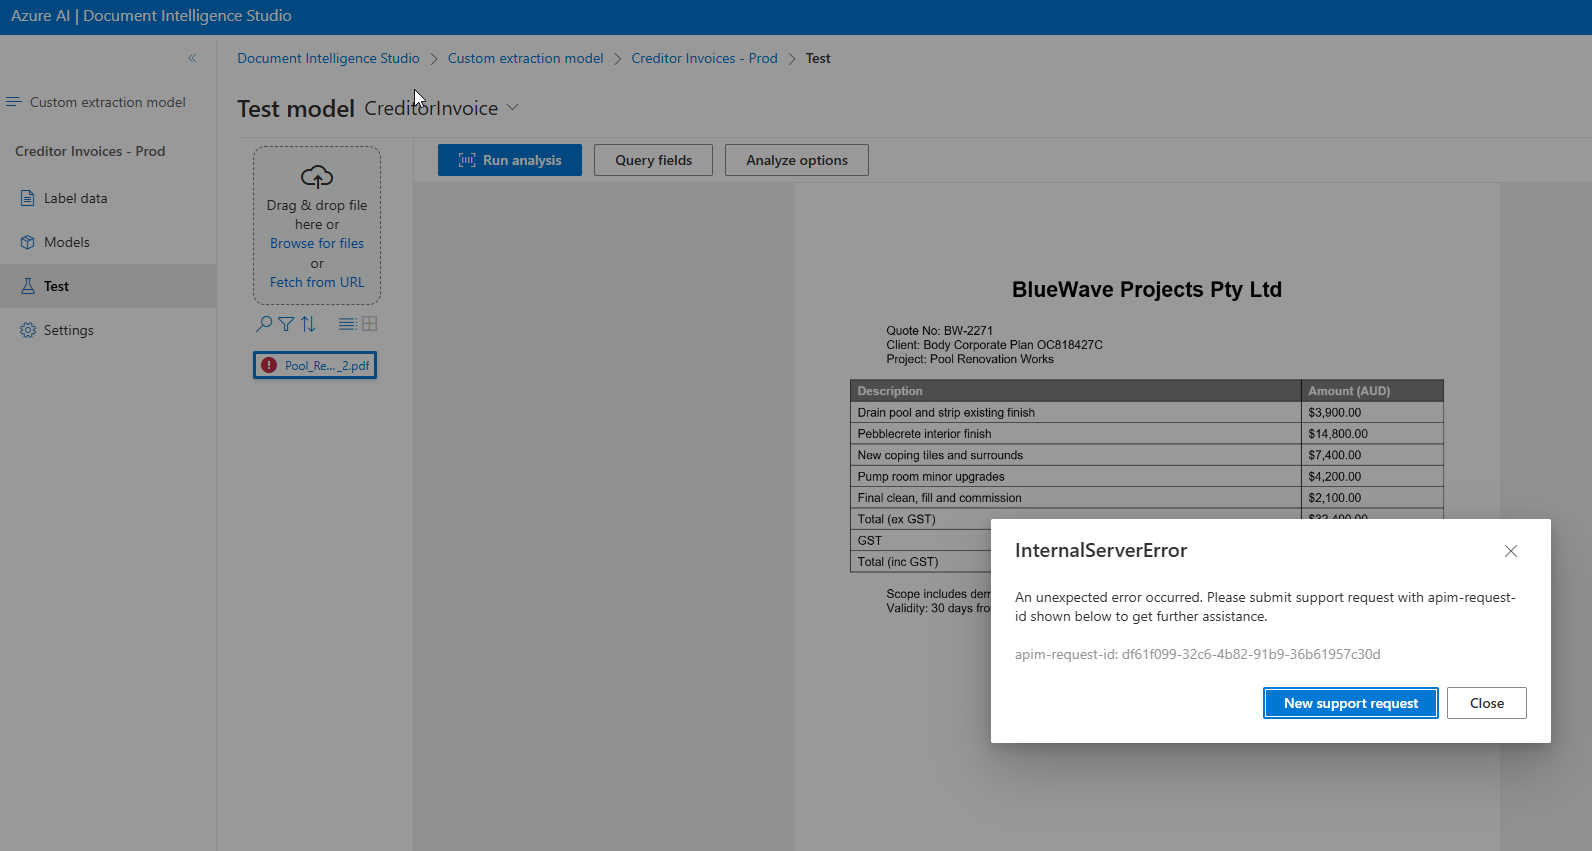Click the red error icon on the PDF file
This screenshot has width=1592, height=851.
(269, 365)
